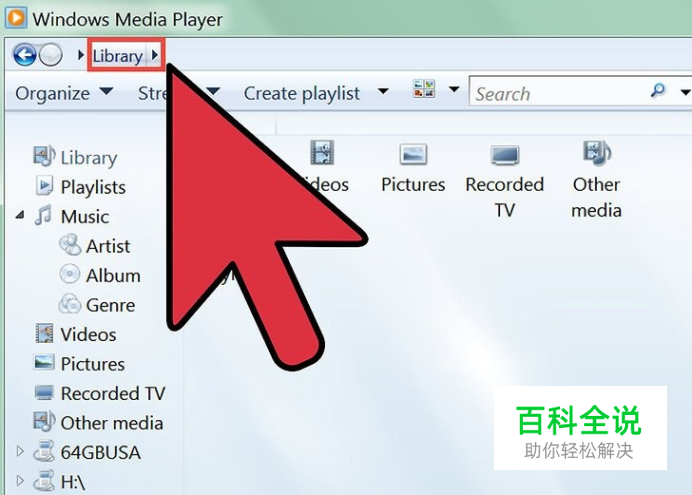
Task: Click the Album disc icon
Action: (70, 274)
